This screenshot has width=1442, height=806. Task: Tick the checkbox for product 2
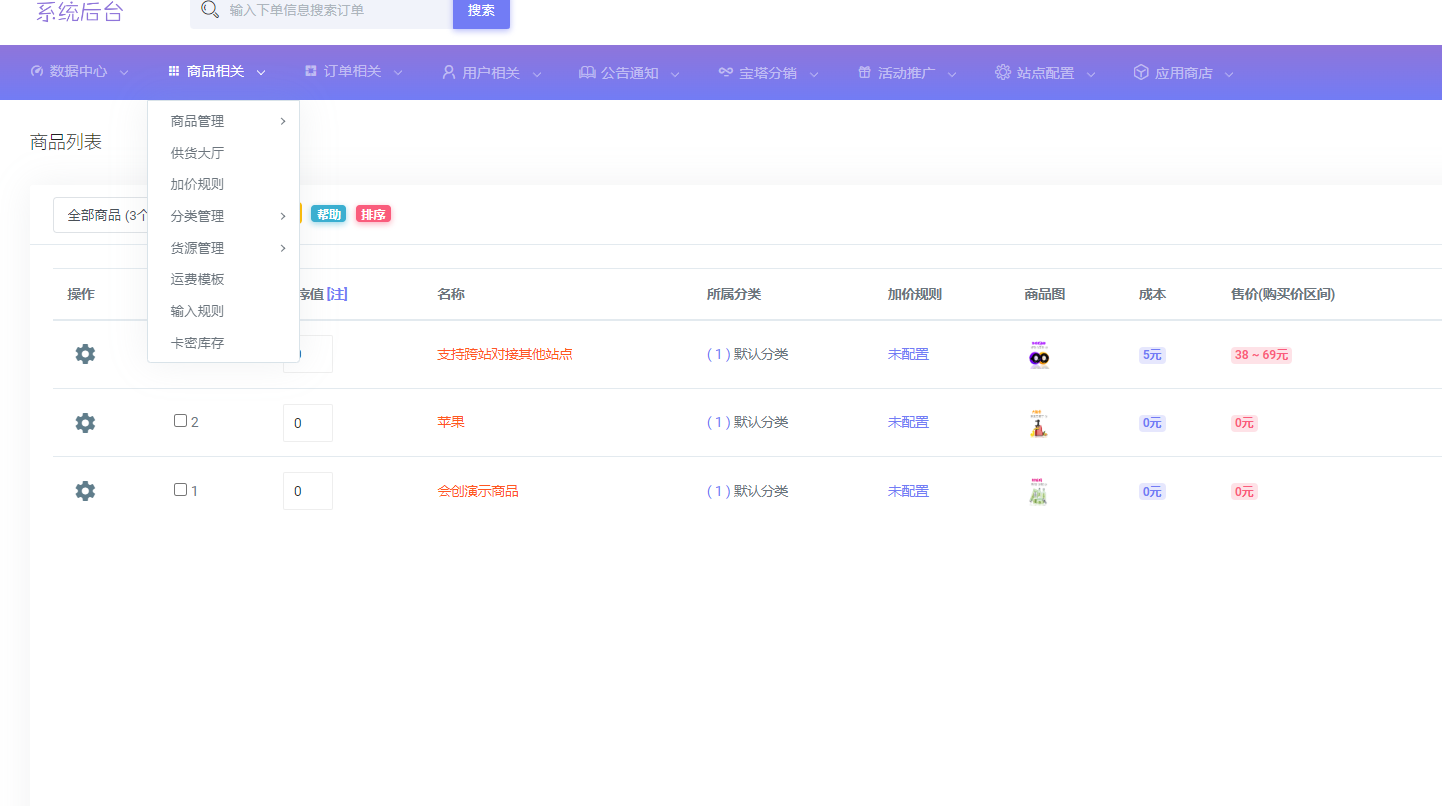[x=181, y=421]
